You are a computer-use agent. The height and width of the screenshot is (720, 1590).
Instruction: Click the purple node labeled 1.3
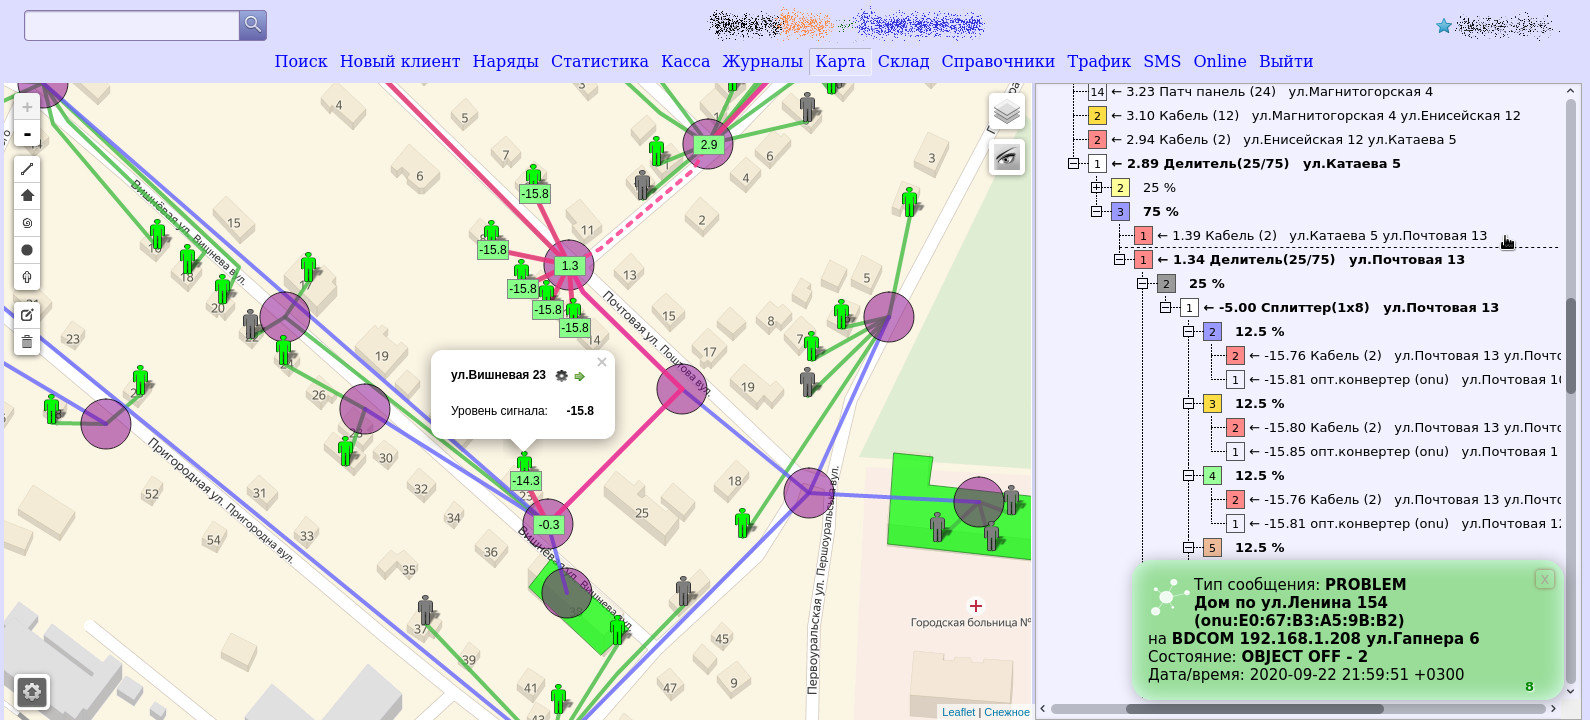569,265
